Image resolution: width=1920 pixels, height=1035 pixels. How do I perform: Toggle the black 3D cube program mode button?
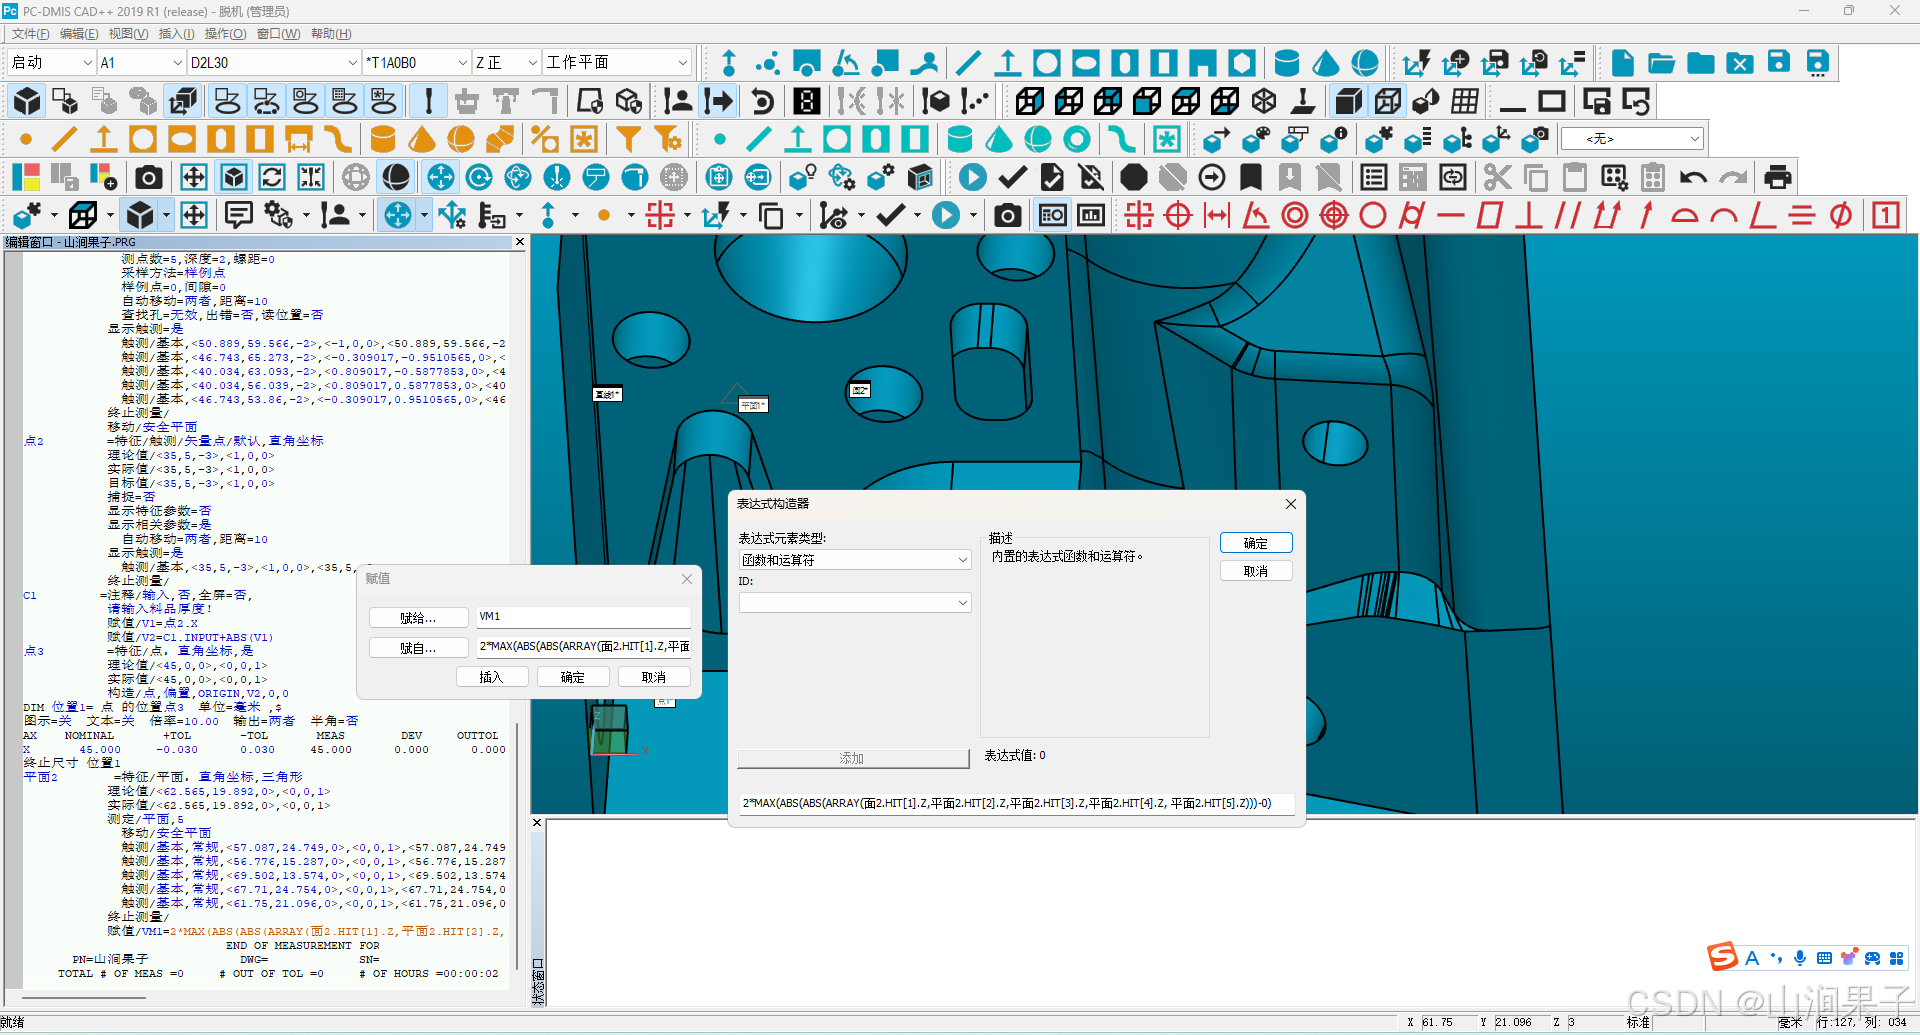(27, 101)
